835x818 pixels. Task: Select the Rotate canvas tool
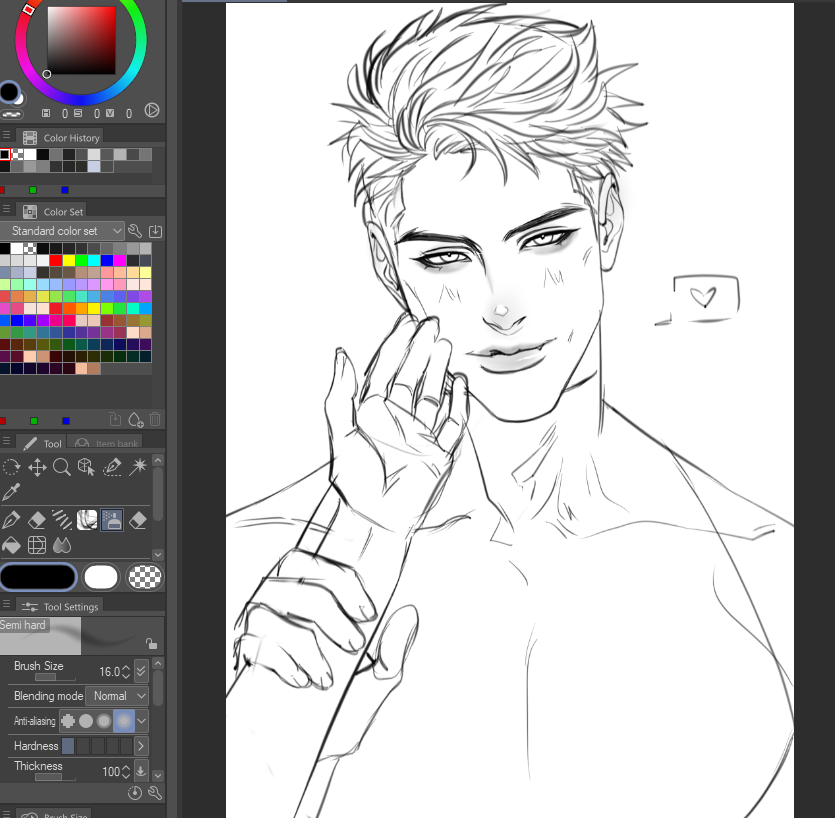[x=11, y=467]
